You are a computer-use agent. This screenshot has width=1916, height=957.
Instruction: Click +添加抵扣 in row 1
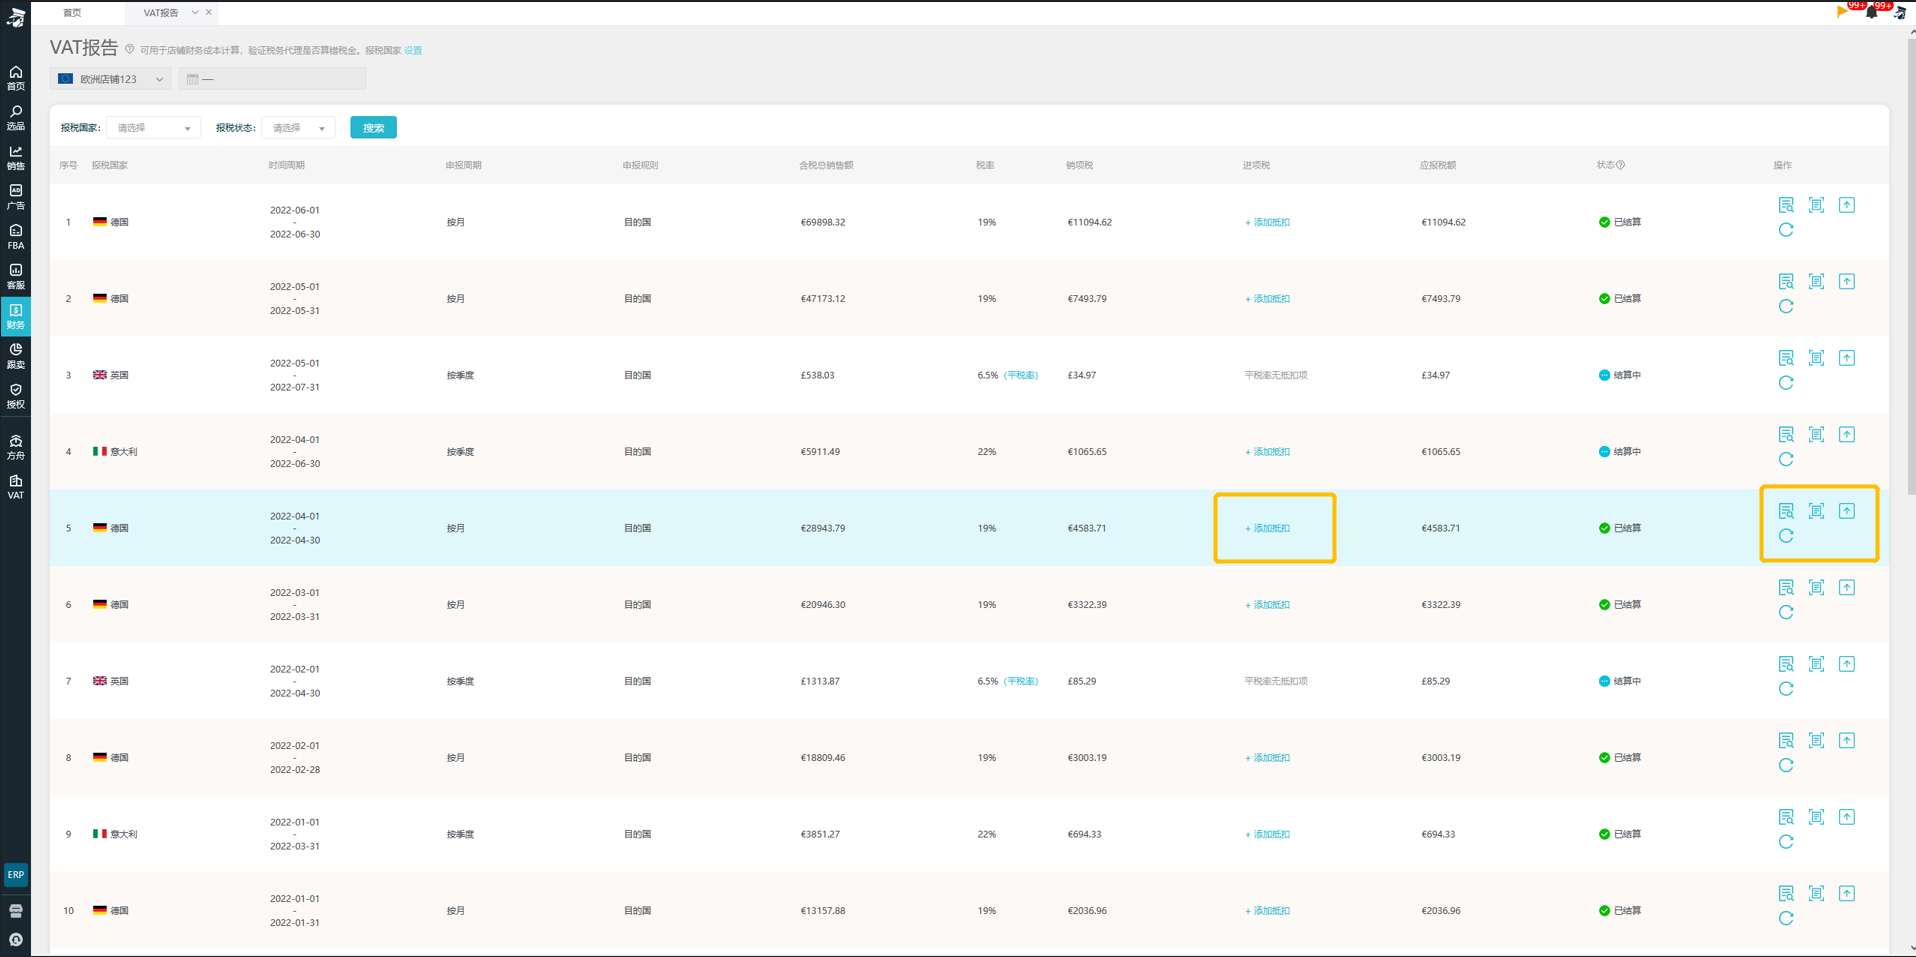click(x=1267, y=222)
